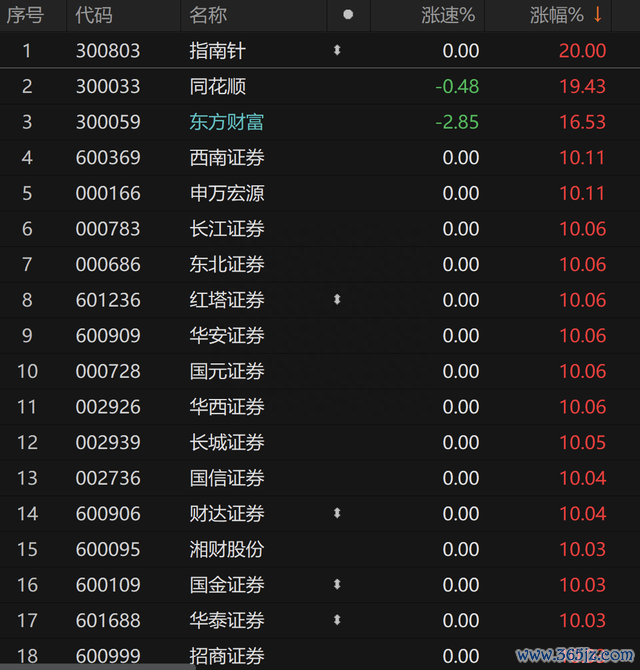Click stock code 300803
640x670 pixels.
click(108, 51)
